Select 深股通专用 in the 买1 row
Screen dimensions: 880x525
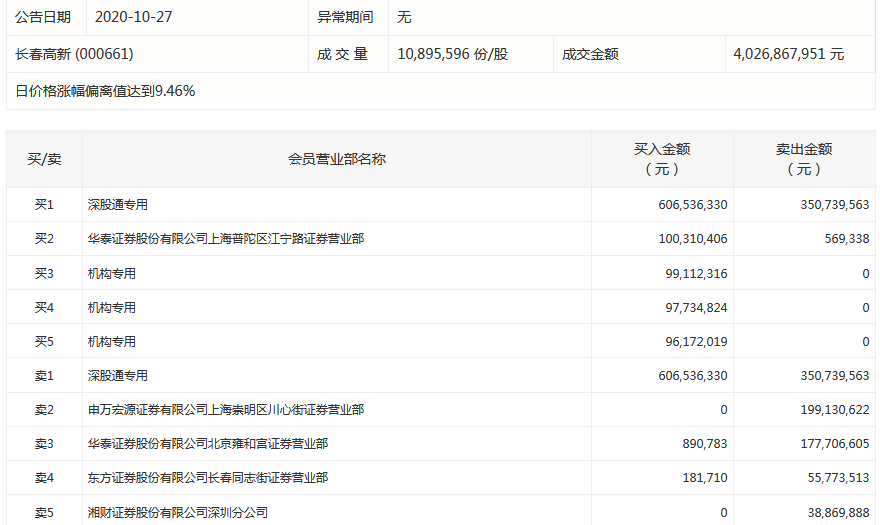pos(117,205)
